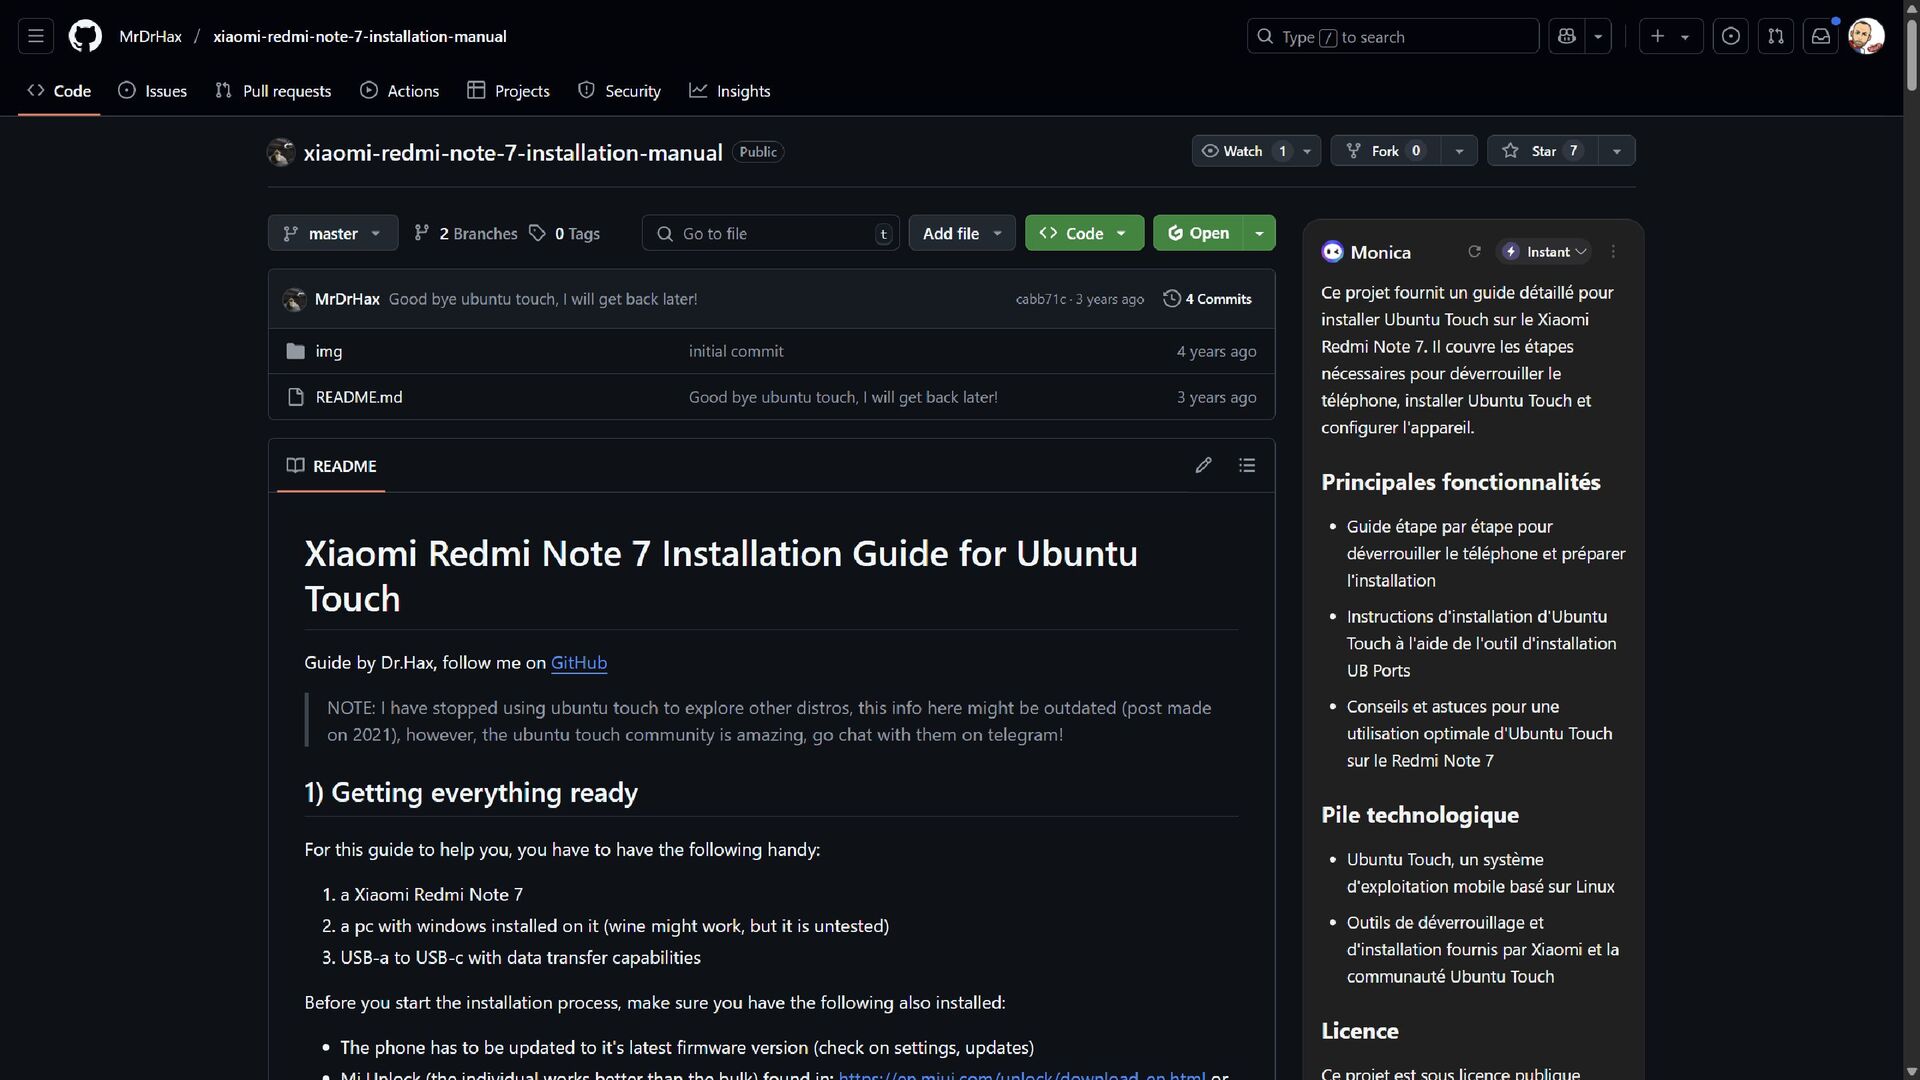1920x1080 pixels.
Task: Click the branches fork icon
Action: (x=422, y=233)
